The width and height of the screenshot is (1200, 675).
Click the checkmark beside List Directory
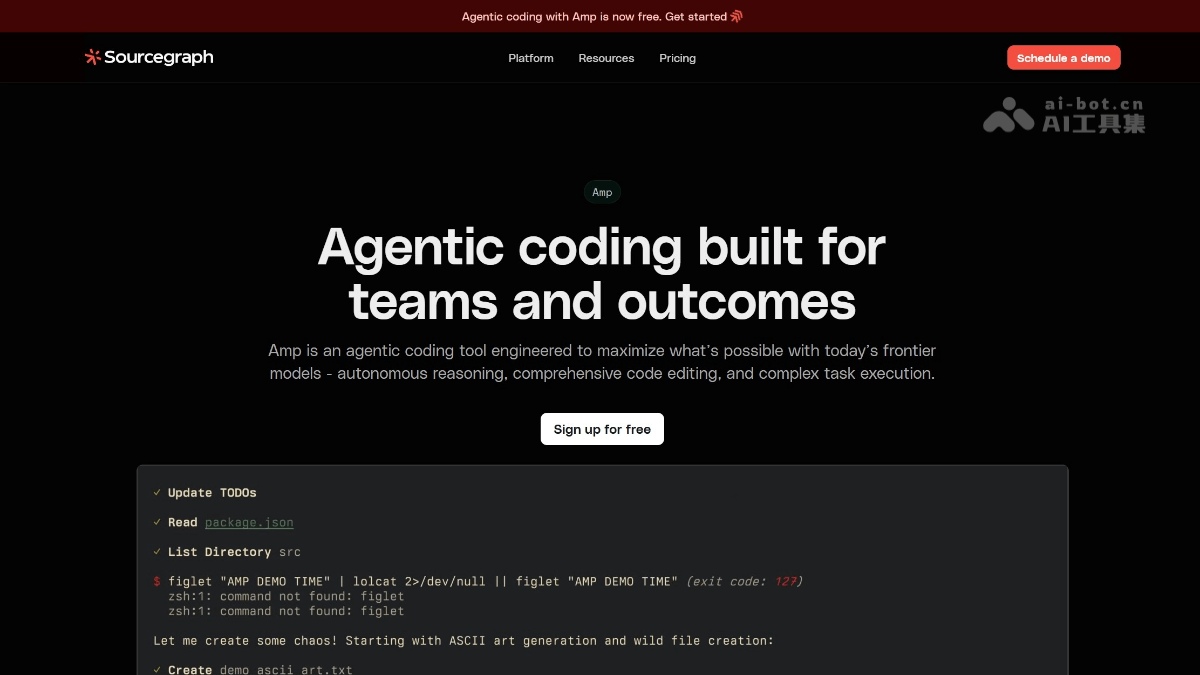point(157,552)
